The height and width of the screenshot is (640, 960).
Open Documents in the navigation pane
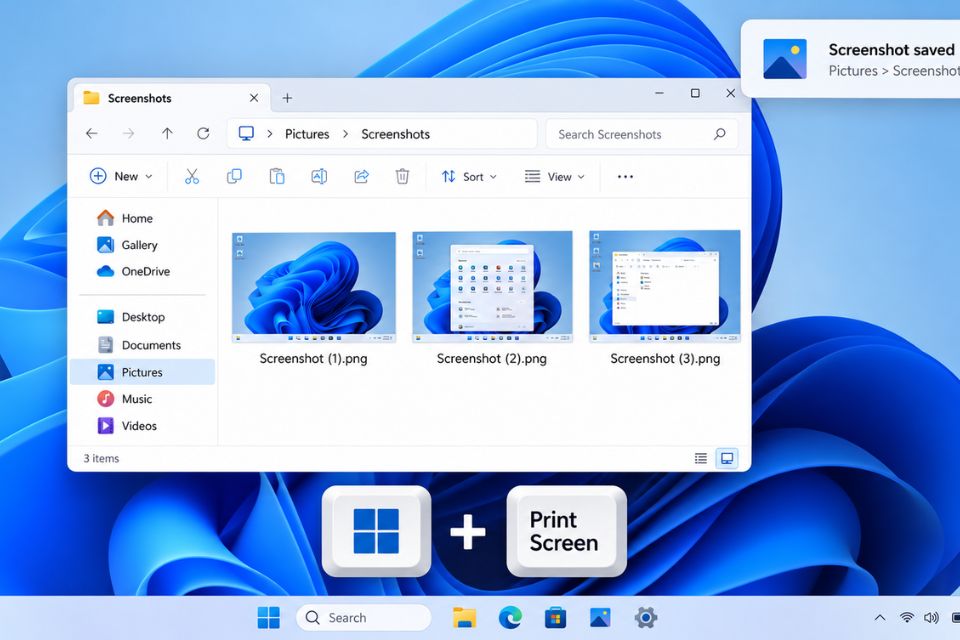(143, 345)
